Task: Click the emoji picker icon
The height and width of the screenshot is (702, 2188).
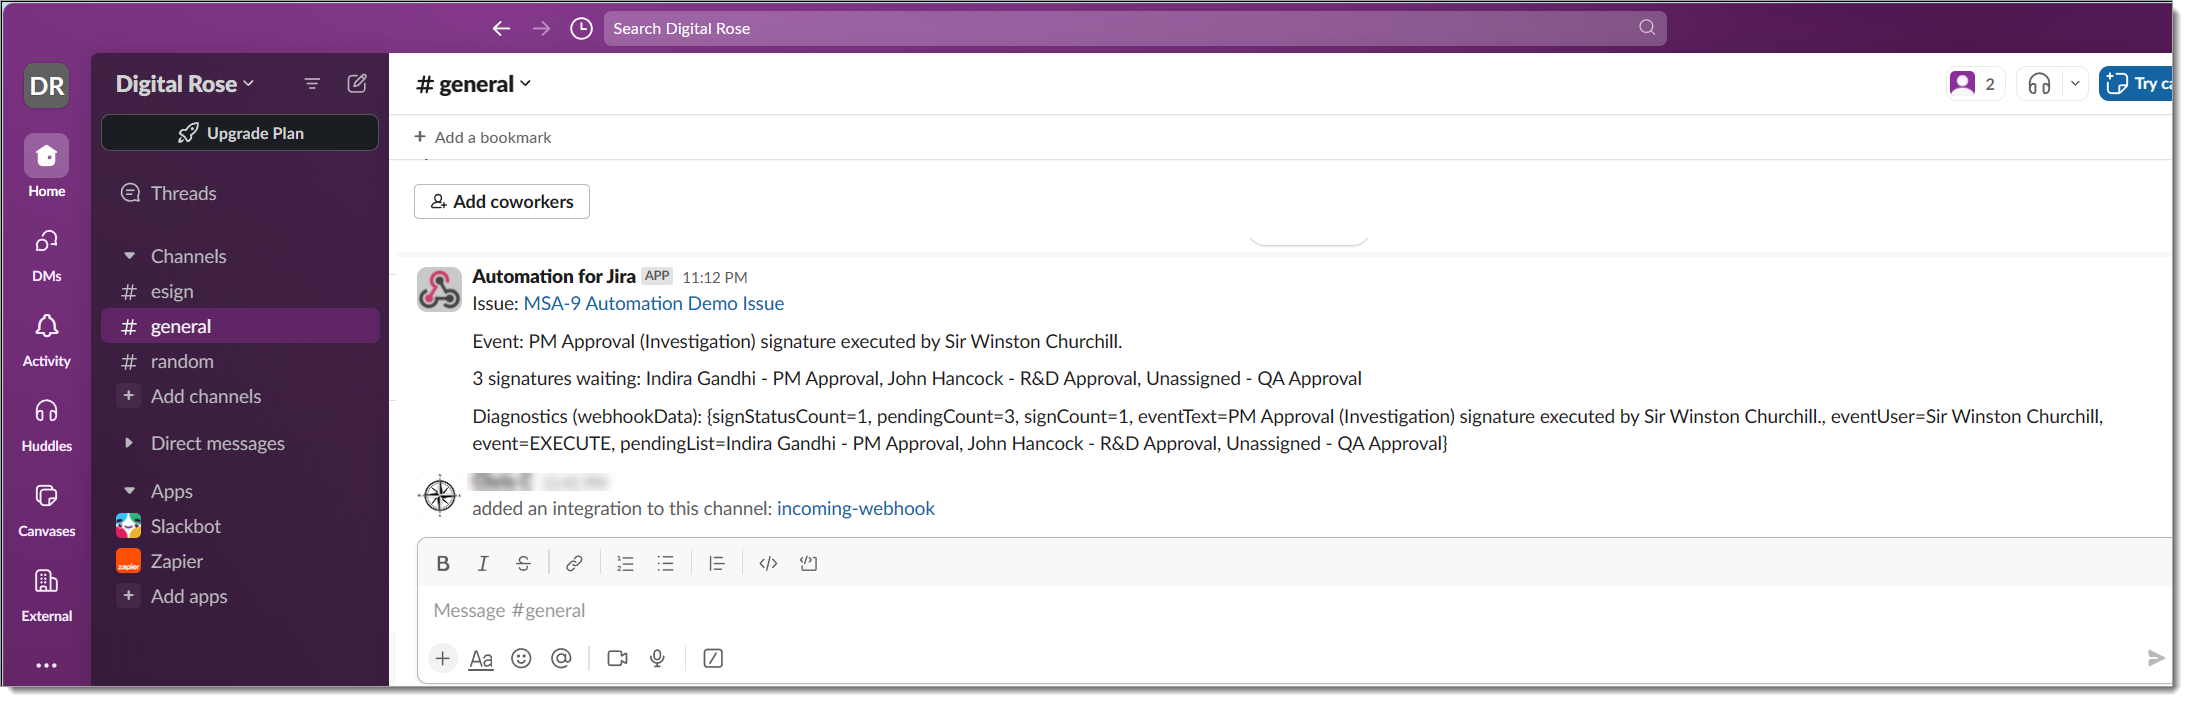Action: pos(521,658)
